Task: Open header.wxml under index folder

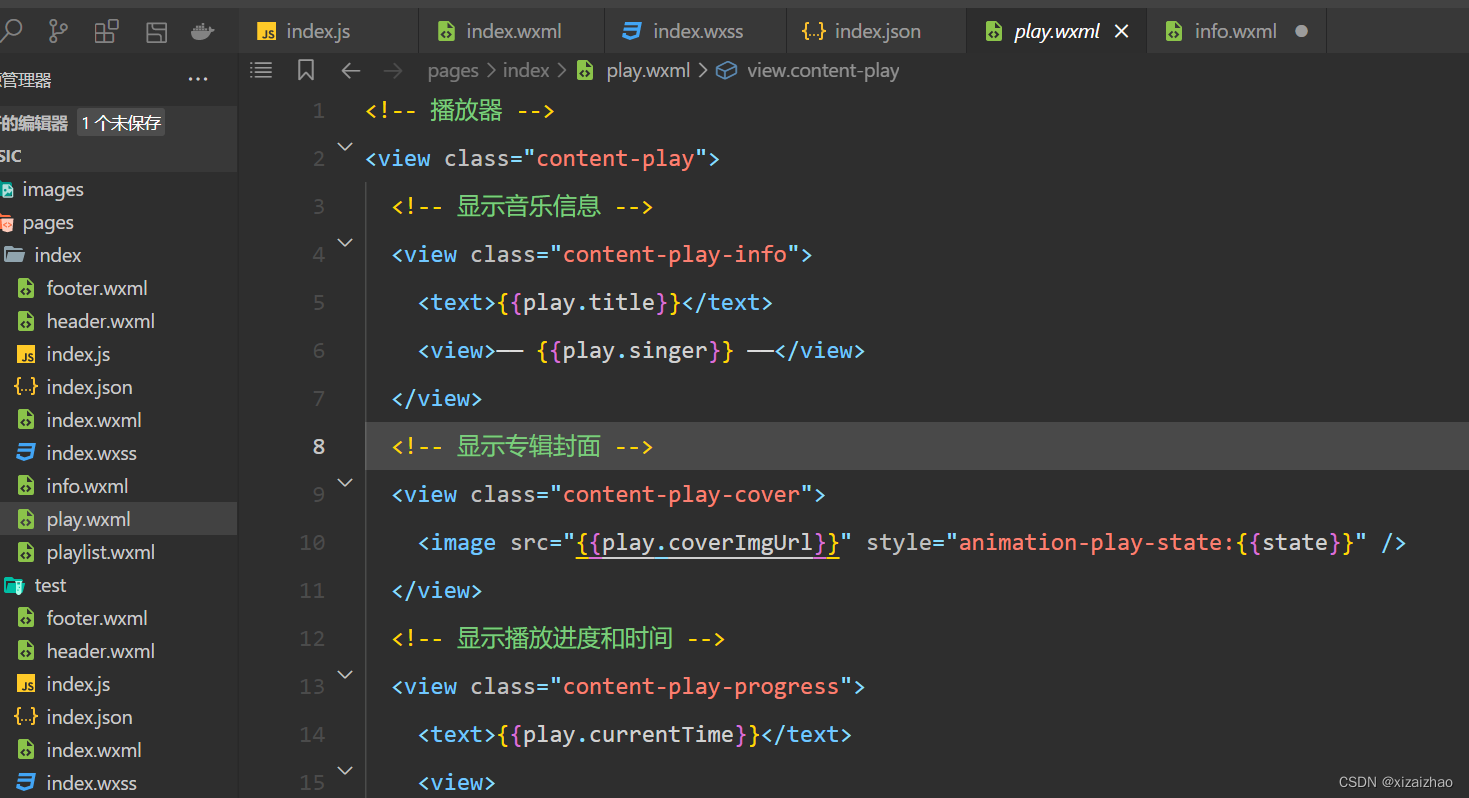Action: (x=118, y=321)
